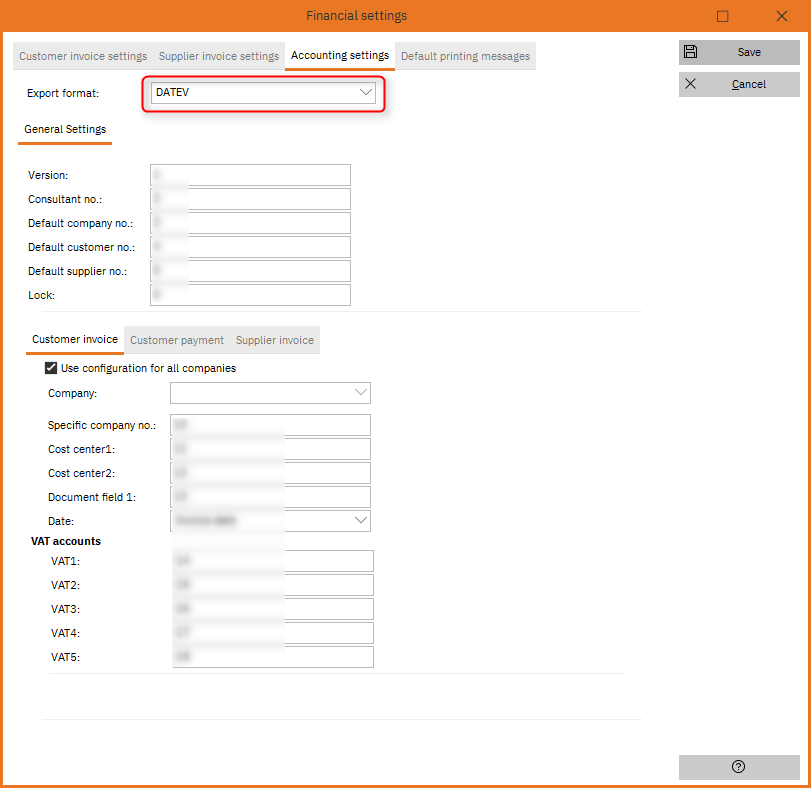Select the Accounting settings tab
Screen dimensions: 811x788
click(340, 55)
